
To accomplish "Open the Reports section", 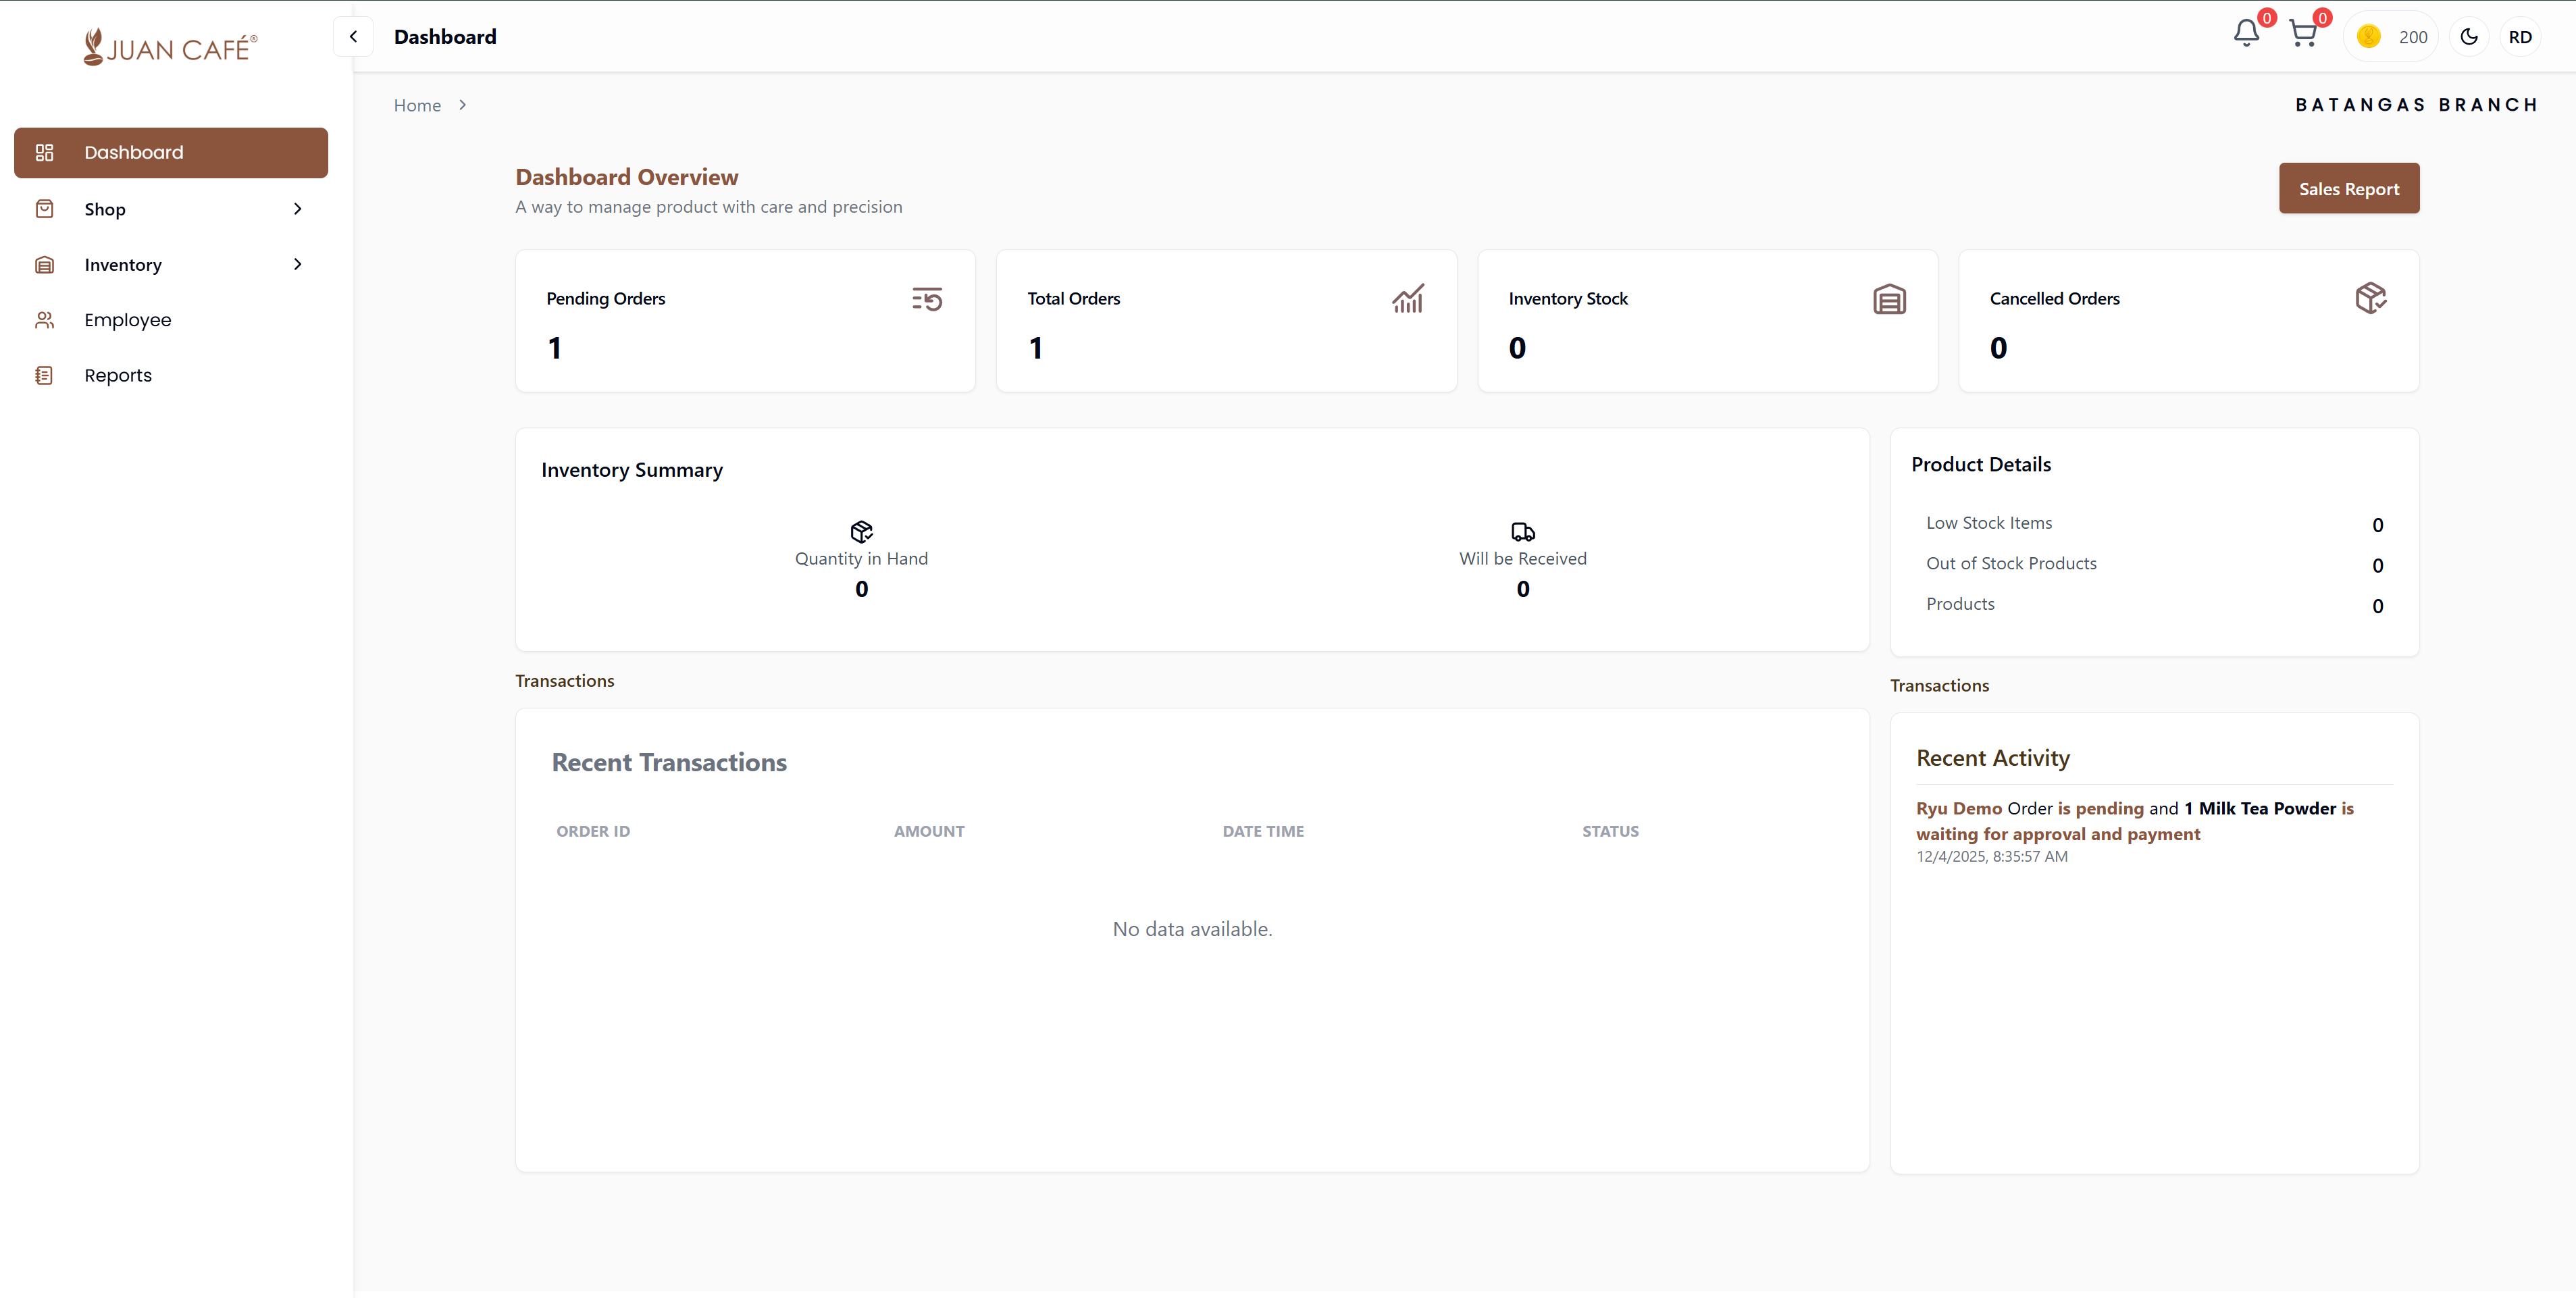I will tap(118, 375).
